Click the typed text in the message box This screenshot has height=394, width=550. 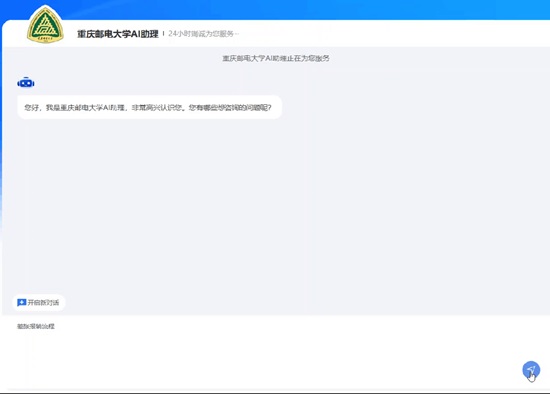(36, 326)
